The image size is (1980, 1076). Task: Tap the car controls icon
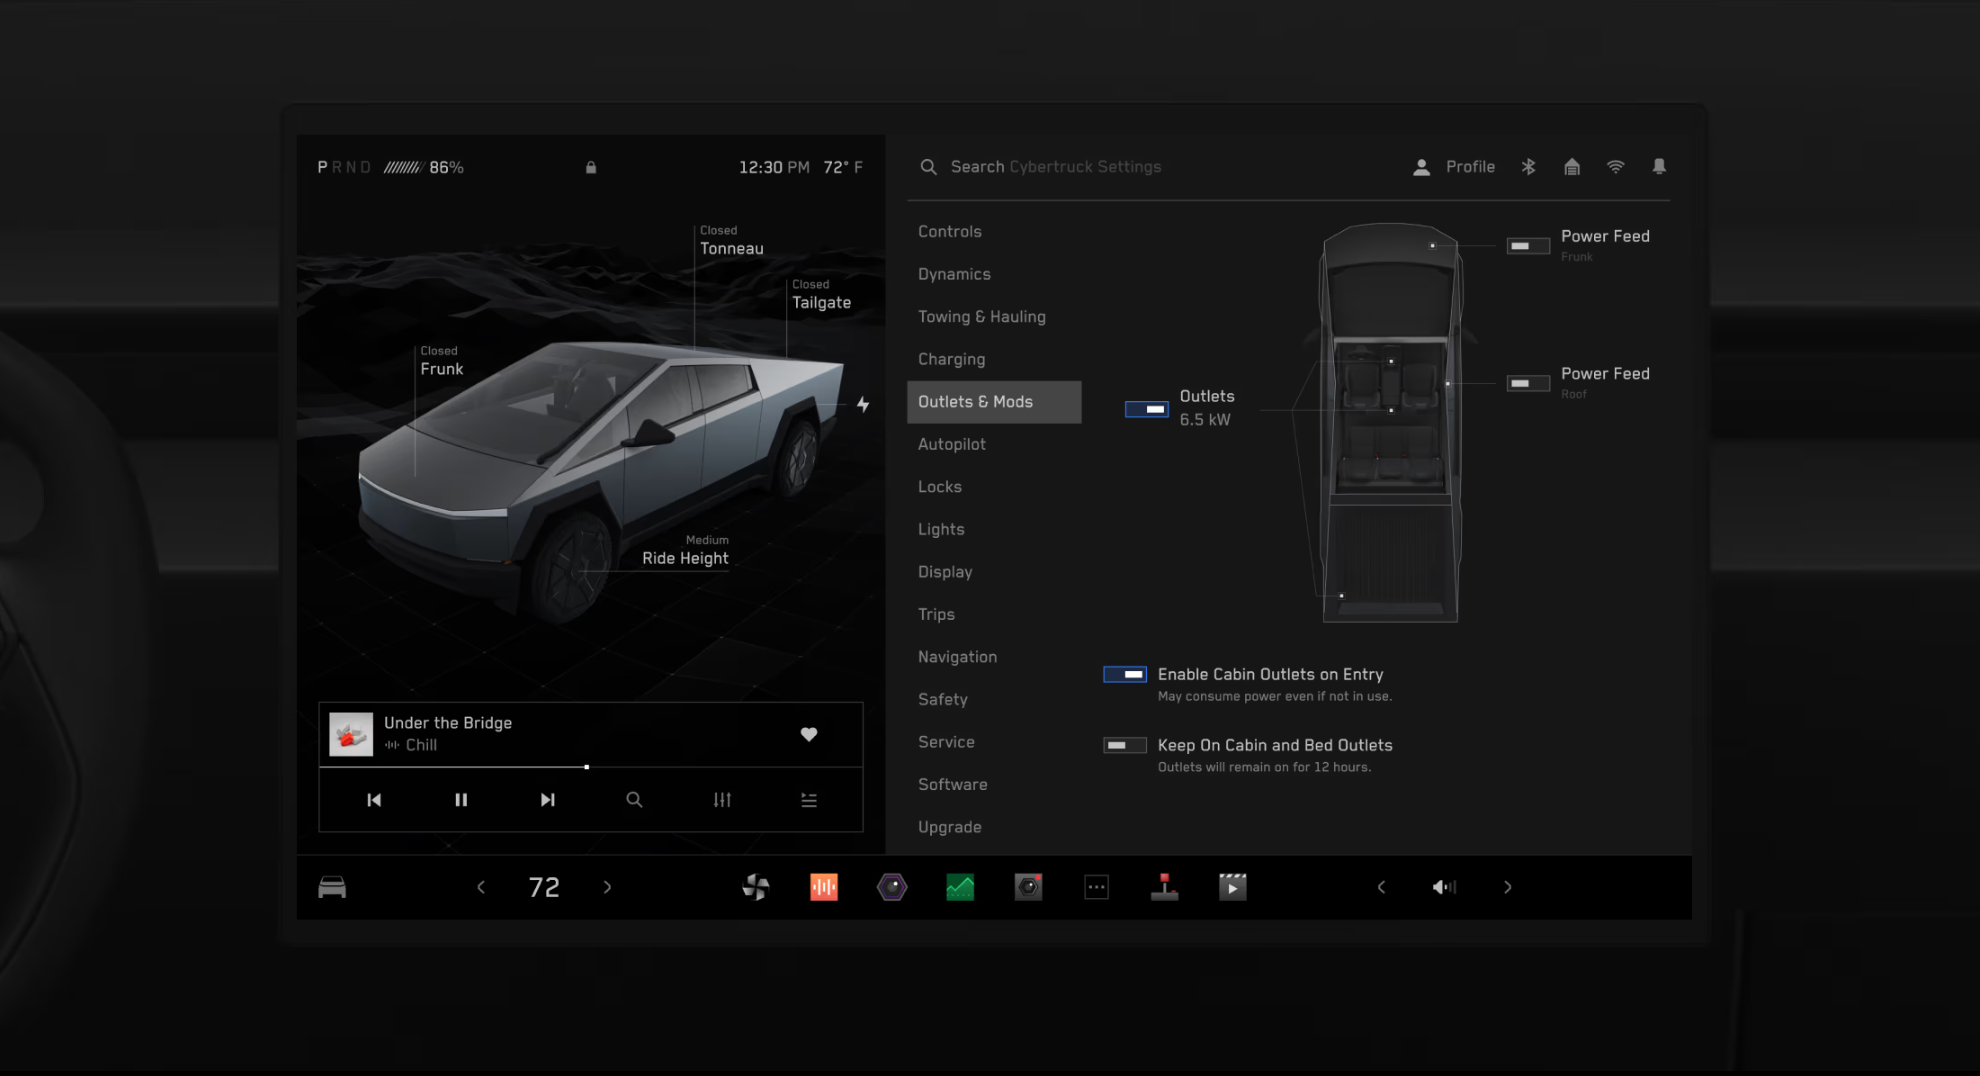[332, 887]
